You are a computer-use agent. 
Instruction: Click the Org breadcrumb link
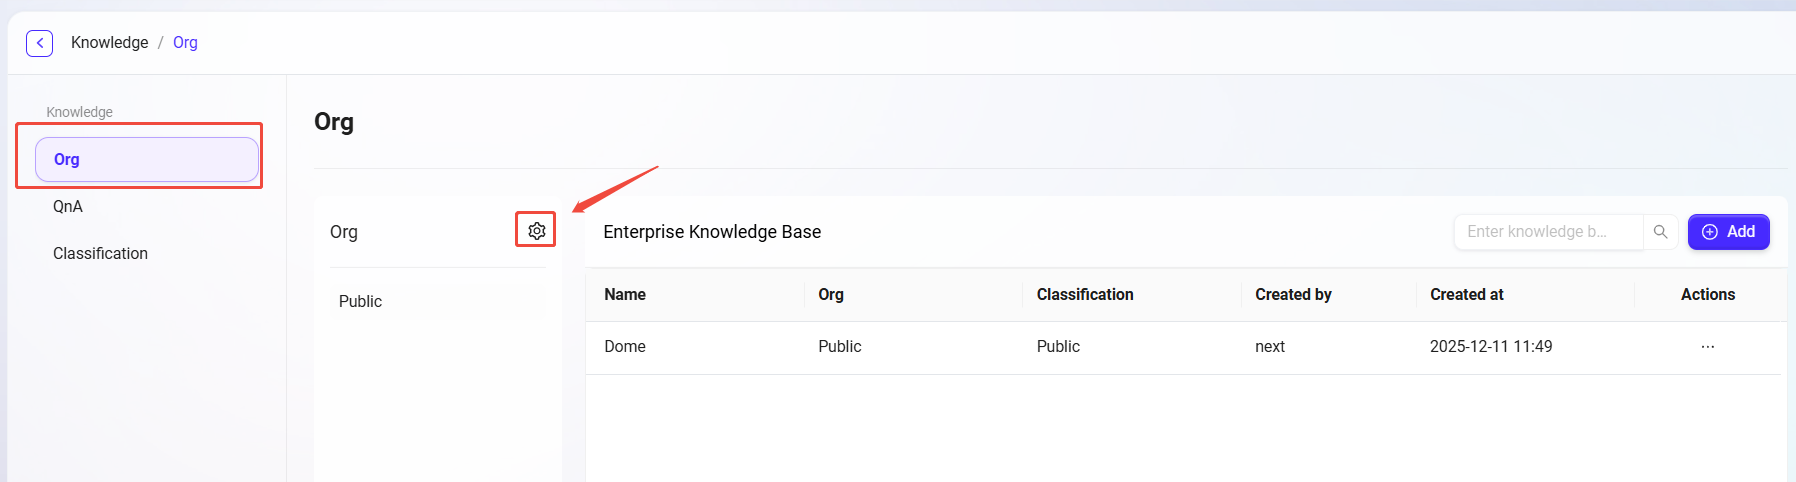point(185,43)
